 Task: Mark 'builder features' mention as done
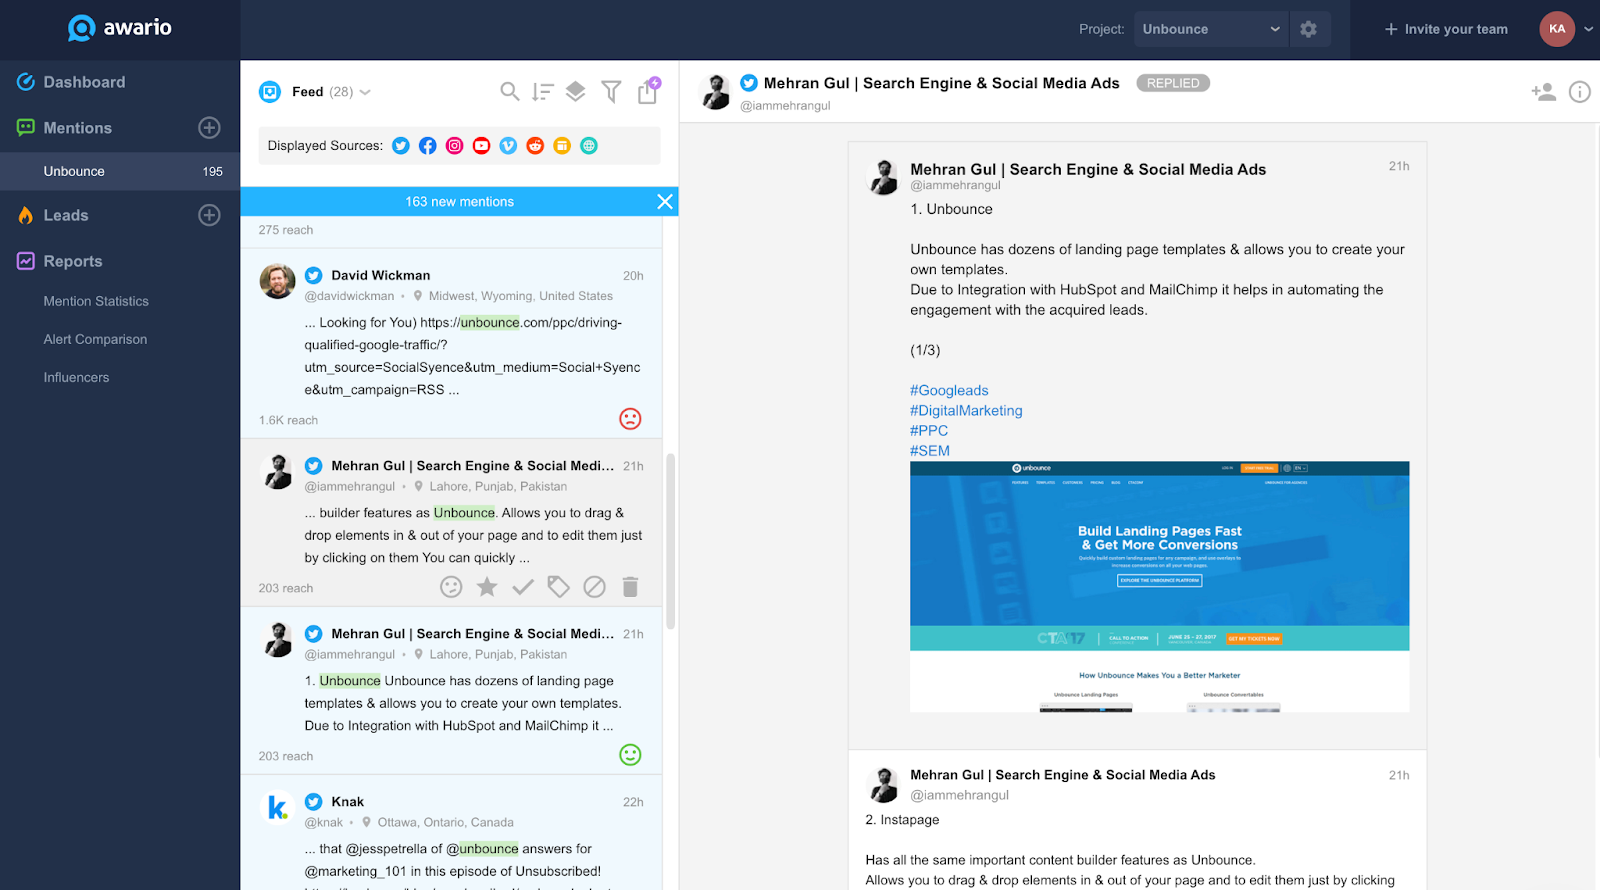coord(523,587)
